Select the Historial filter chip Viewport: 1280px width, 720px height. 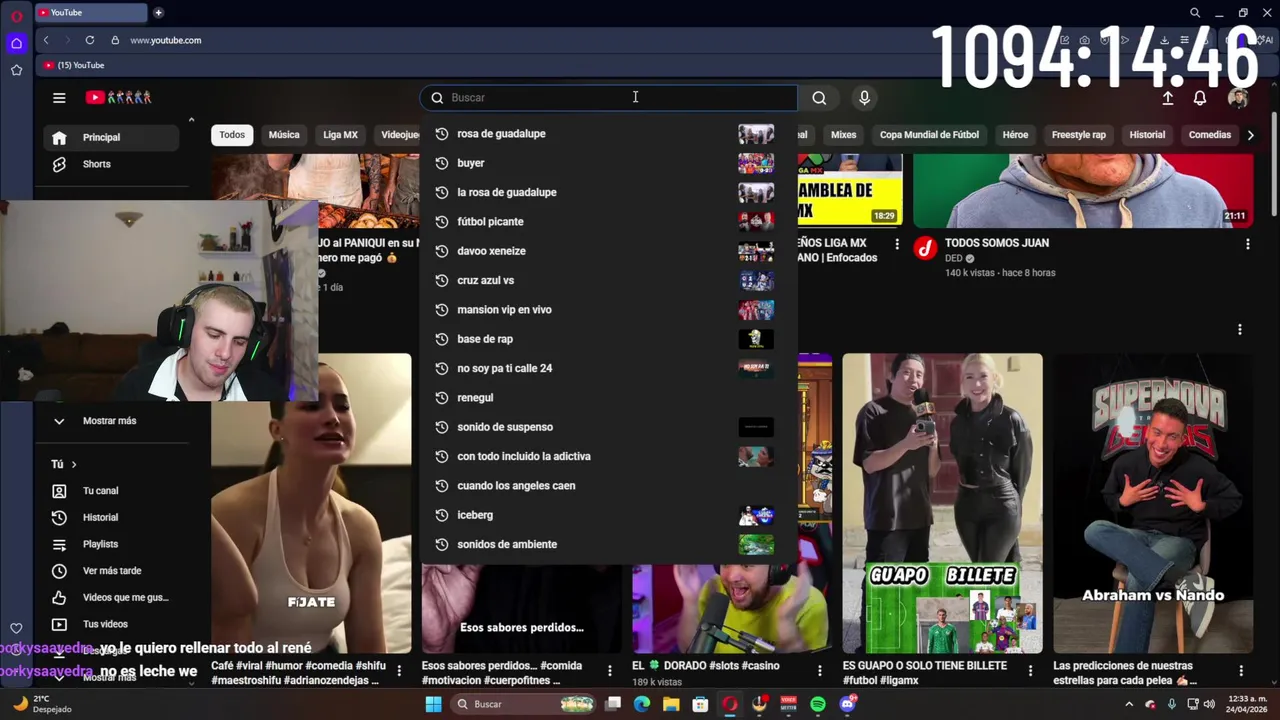click(1147, 135)
